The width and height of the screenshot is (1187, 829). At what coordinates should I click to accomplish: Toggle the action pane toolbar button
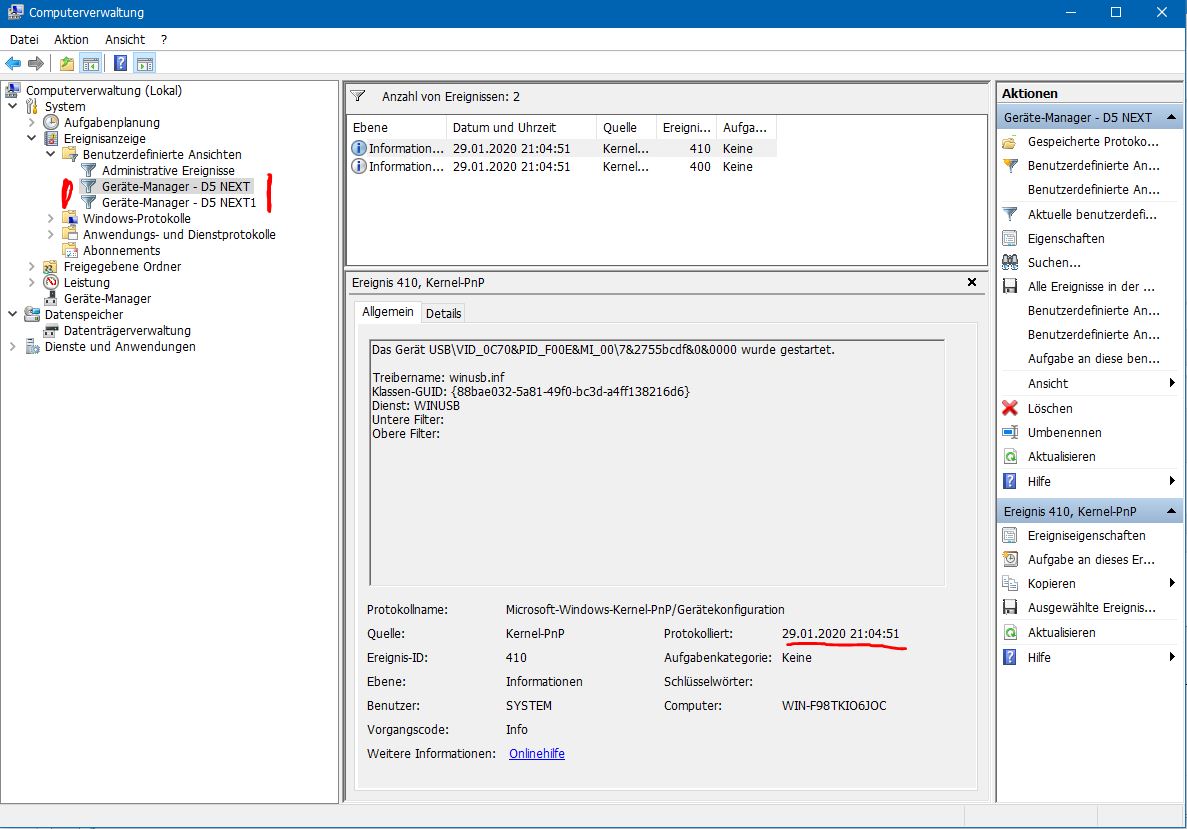point(145,64)
